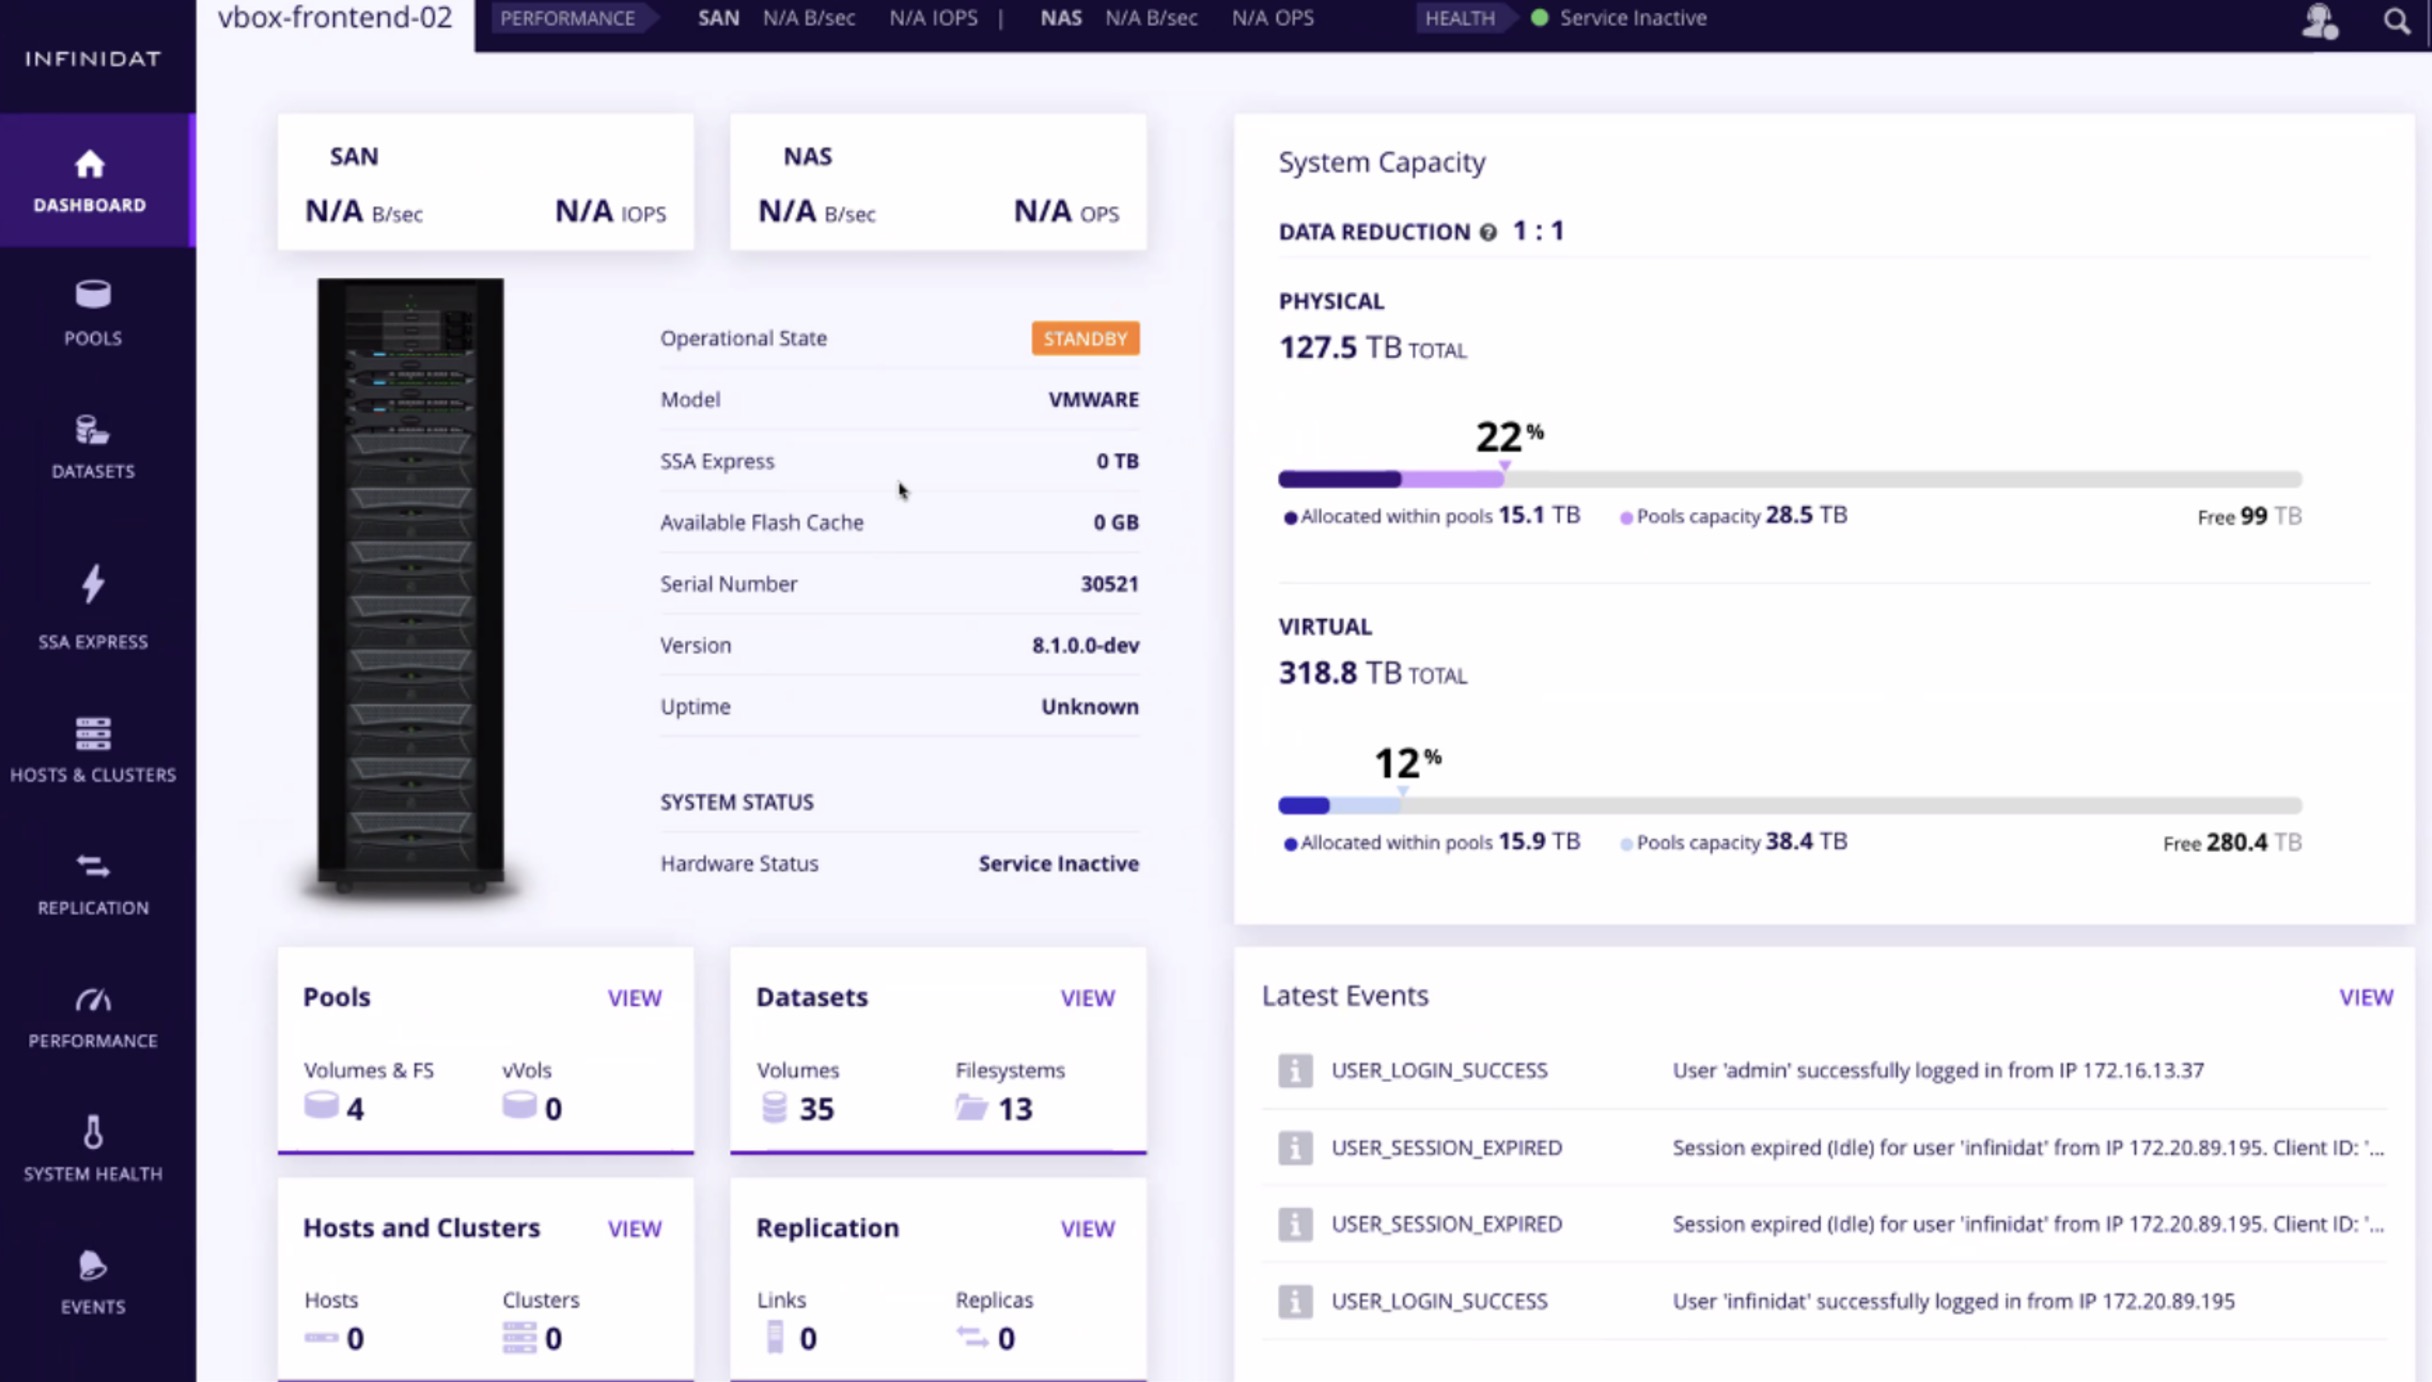Click the HEALTH label in top bar
Viewport: 2432px width, 1382px height.
tap(1459, 18)
